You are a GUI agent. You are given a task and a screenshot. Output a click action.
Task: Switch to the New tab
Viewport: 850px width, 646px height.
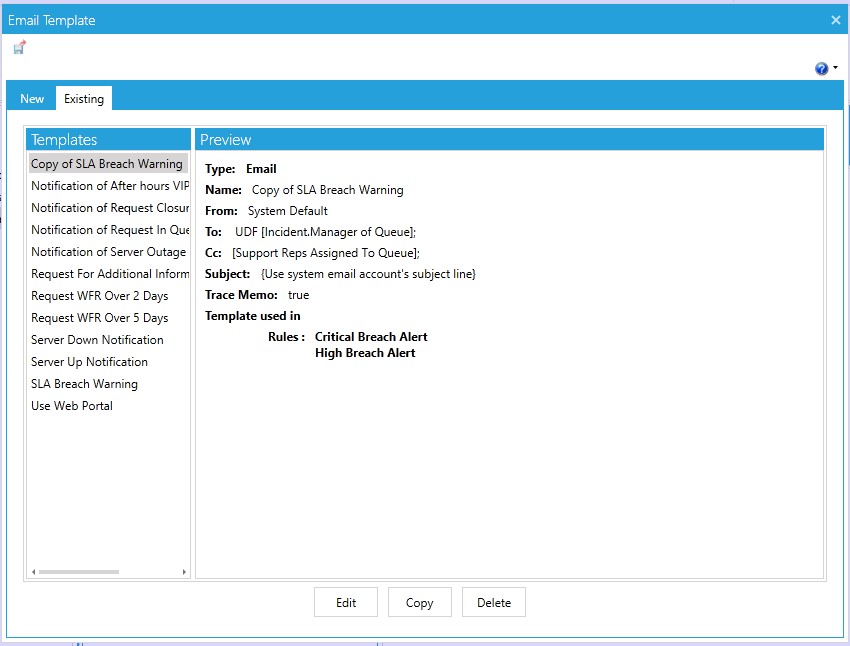pos(32,99)
